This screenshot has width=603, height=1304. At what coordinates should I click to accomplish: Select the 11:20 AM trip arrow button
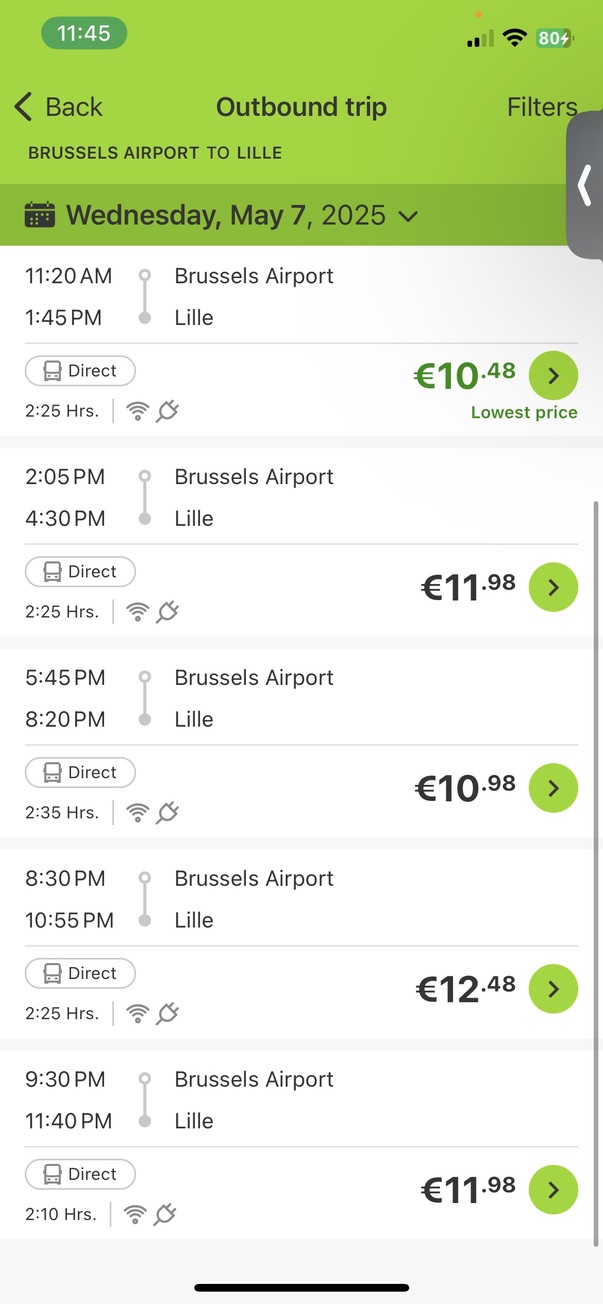point(553,376)
